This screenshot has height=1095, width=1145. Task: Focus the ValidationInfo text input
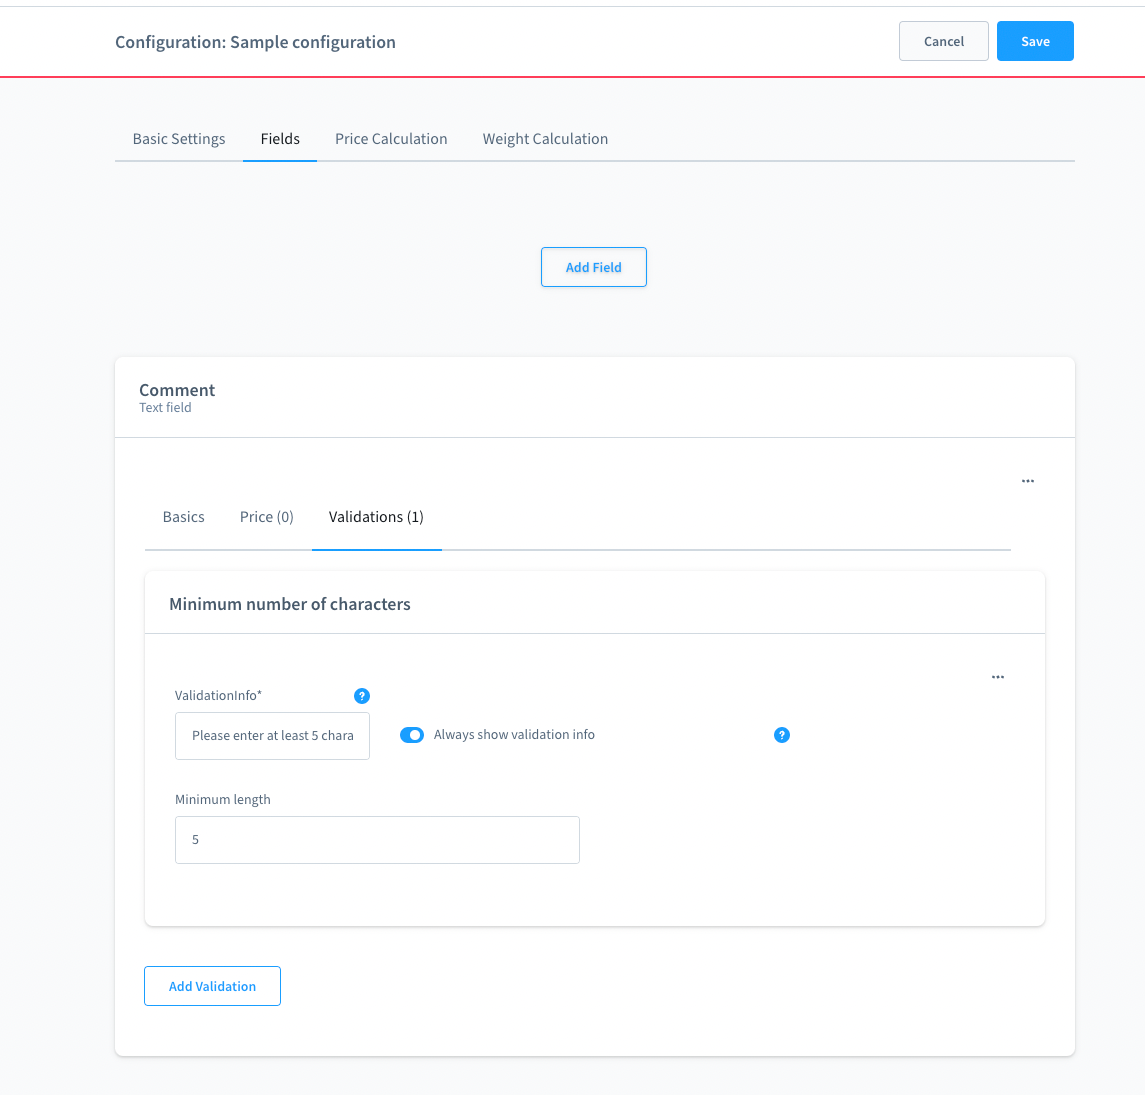(x=272, y=736)
